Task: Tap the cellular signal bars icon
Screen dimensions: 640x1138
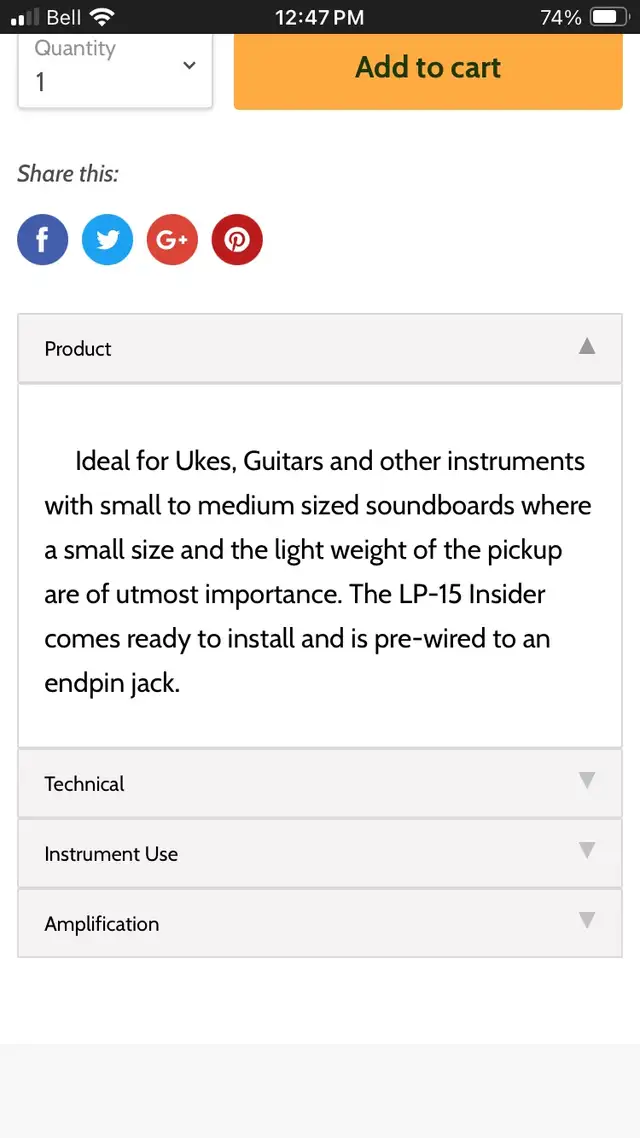Action: (25, 17)
